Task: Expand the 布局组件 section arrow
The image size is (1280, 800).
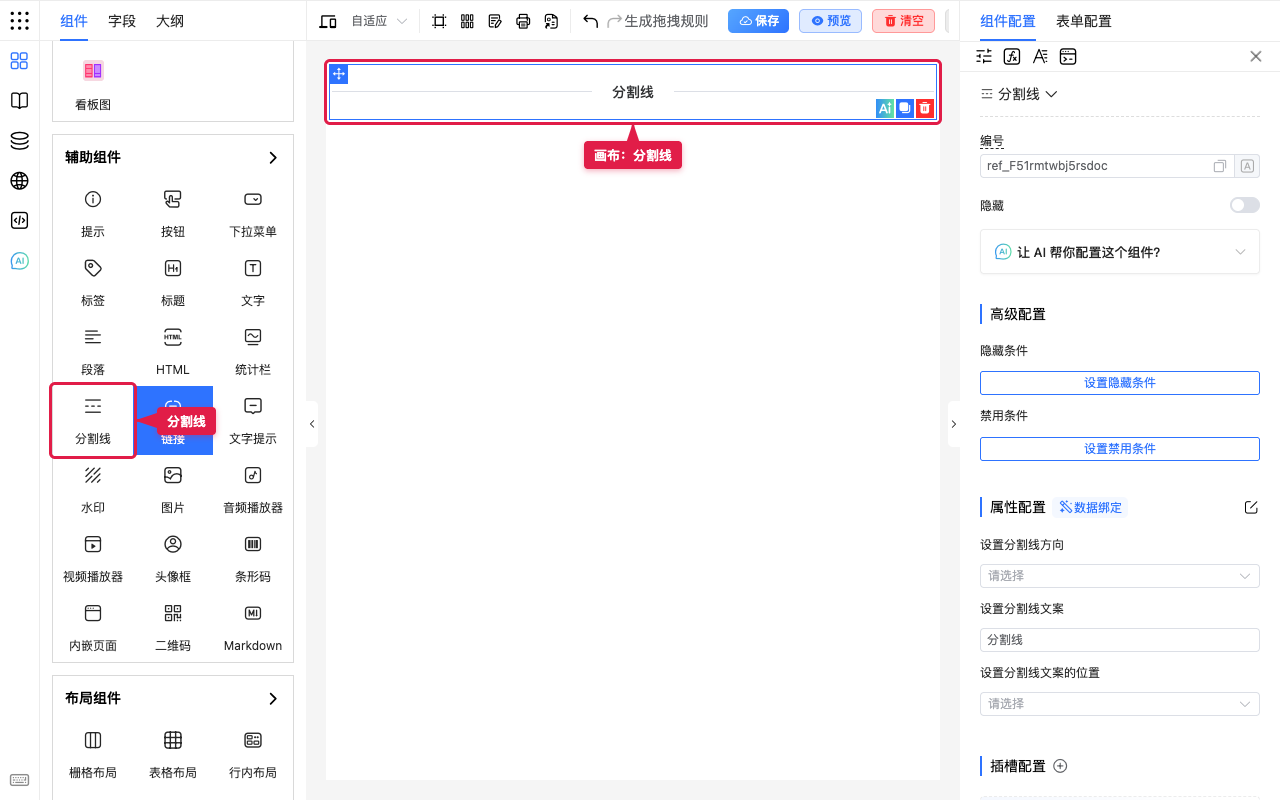Action: coord(273,698)
